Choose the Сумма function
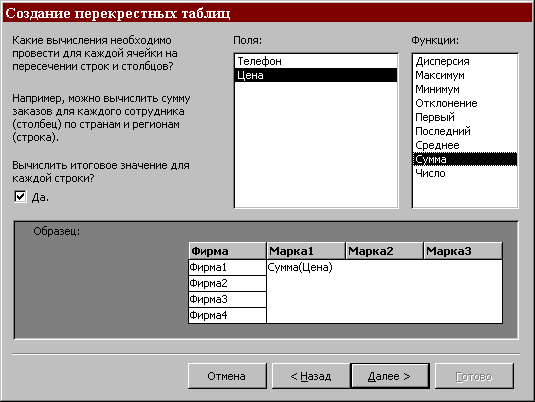The image size is (535, 402). (465, 159)
